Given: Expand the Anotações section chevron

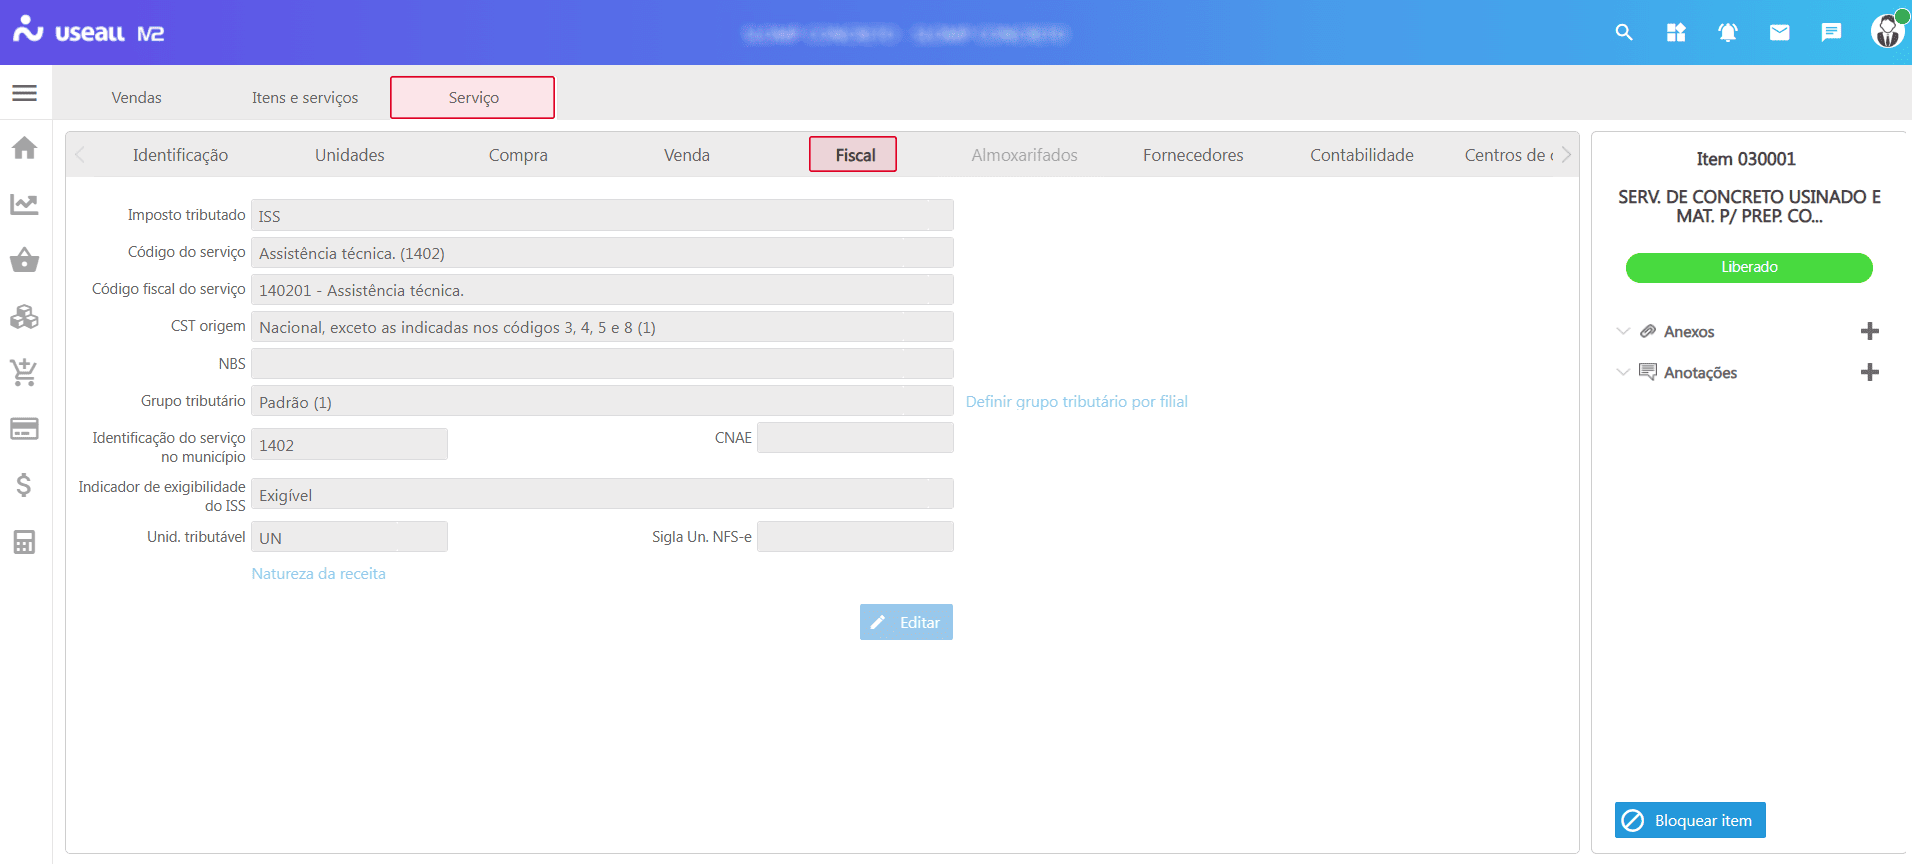Looking at the screenshot, I should [1623, 372].
